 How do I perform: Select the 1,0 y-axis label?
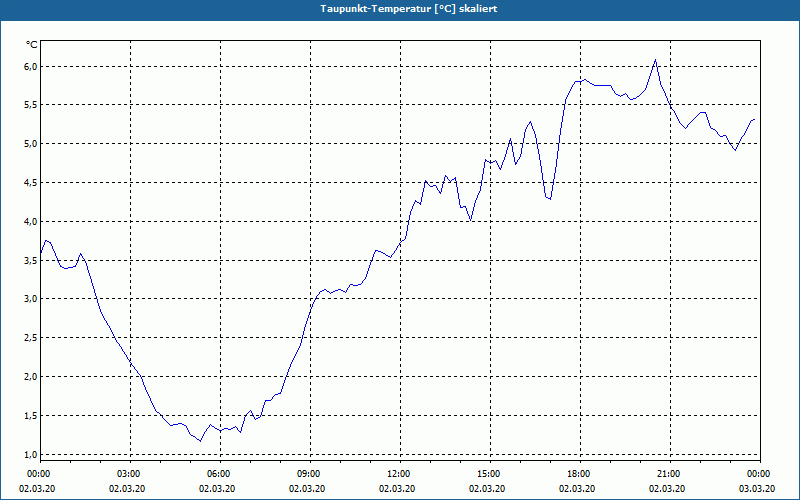(x=31, y=454)
